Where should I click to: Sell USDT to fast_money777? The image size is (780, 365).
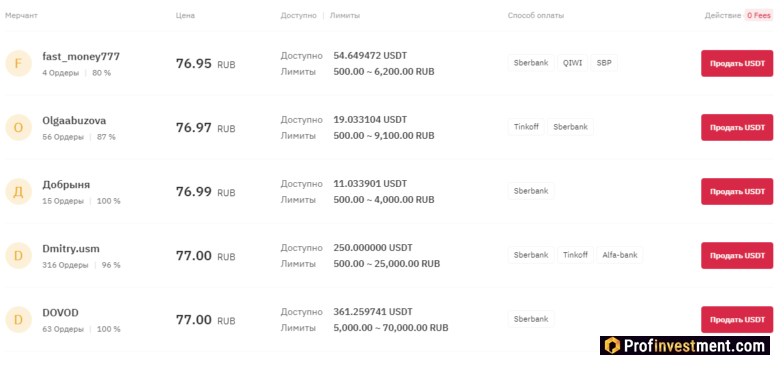pyautogui.click(x=737, y=63)
